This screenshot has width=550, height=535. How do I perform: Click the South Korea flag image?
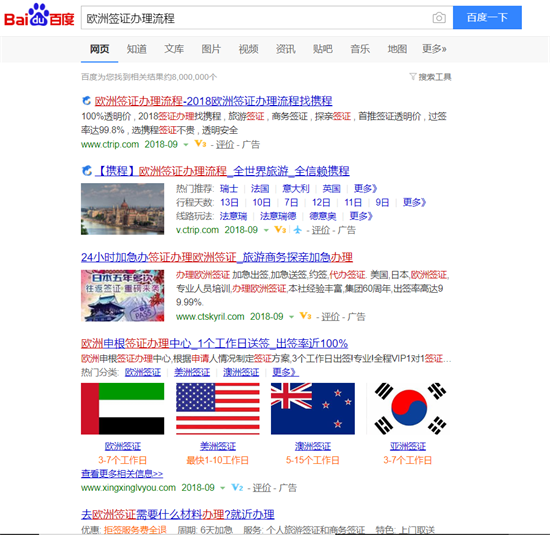(409, 409)
